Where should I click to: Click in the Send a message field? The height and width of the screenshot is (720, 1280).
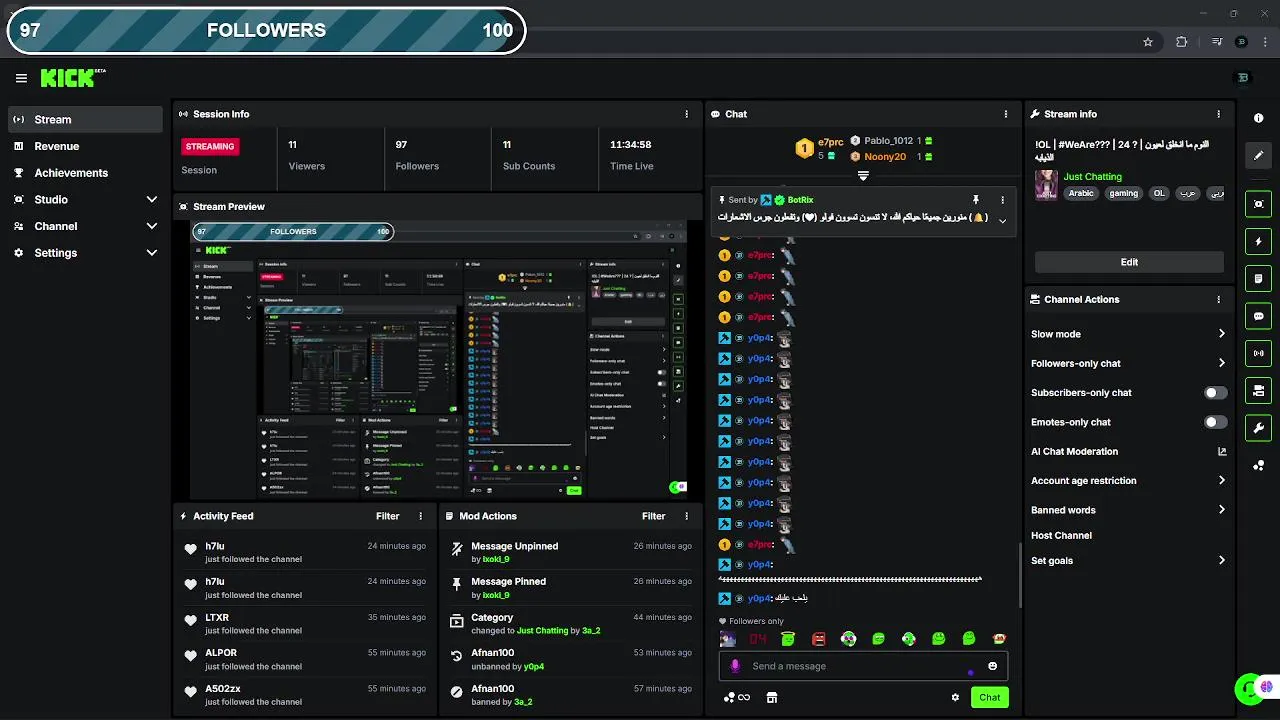coord(863,666)
